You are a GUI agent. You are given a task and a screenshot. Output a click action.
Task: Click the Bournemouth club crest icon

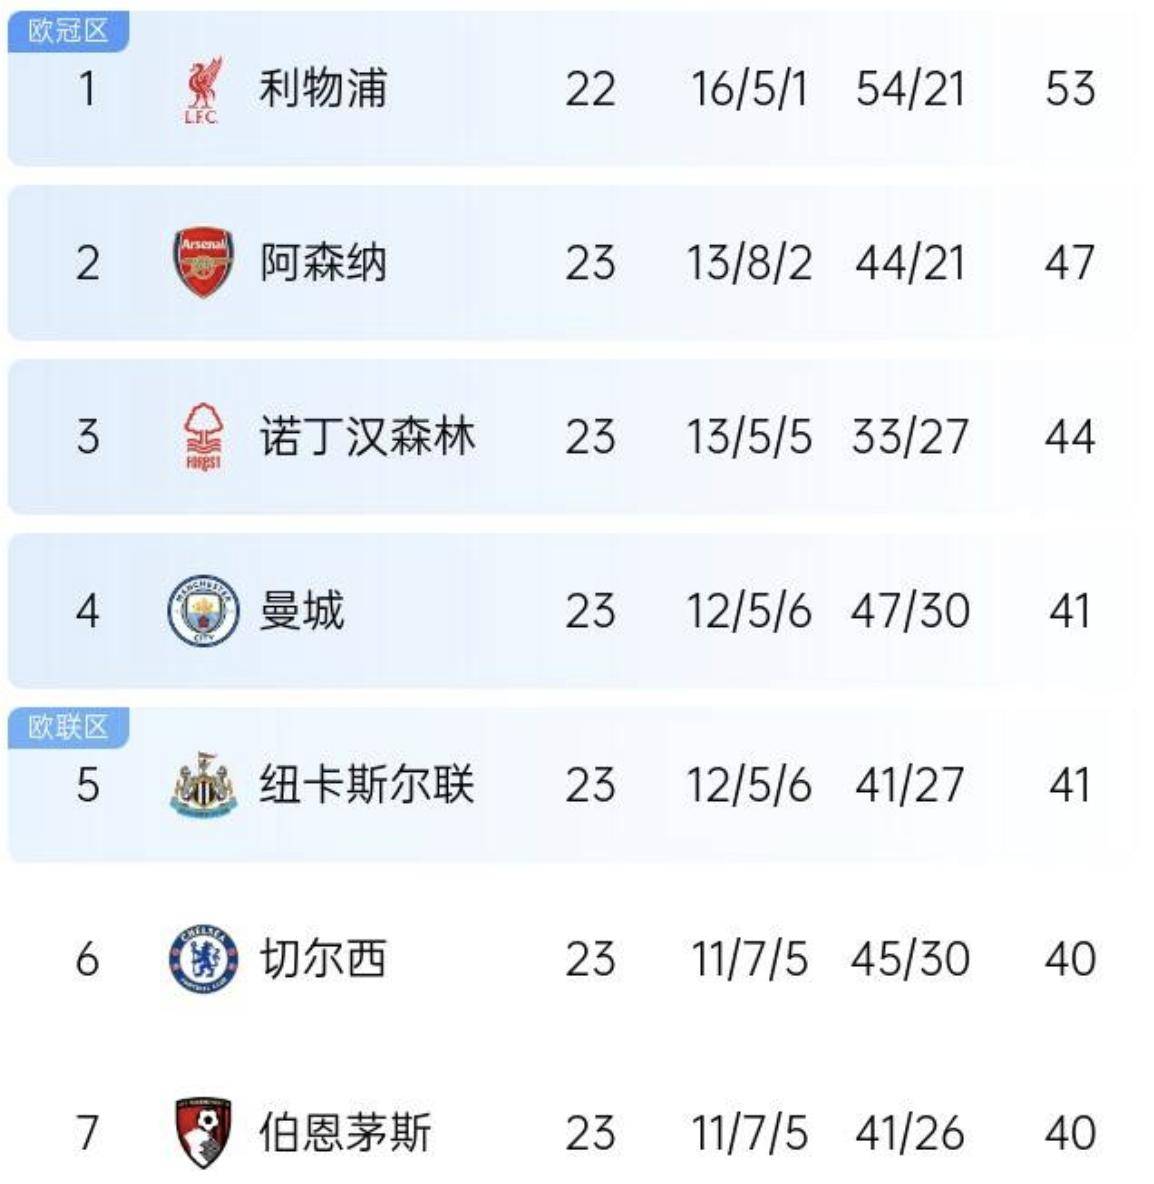pos(203,1132)
